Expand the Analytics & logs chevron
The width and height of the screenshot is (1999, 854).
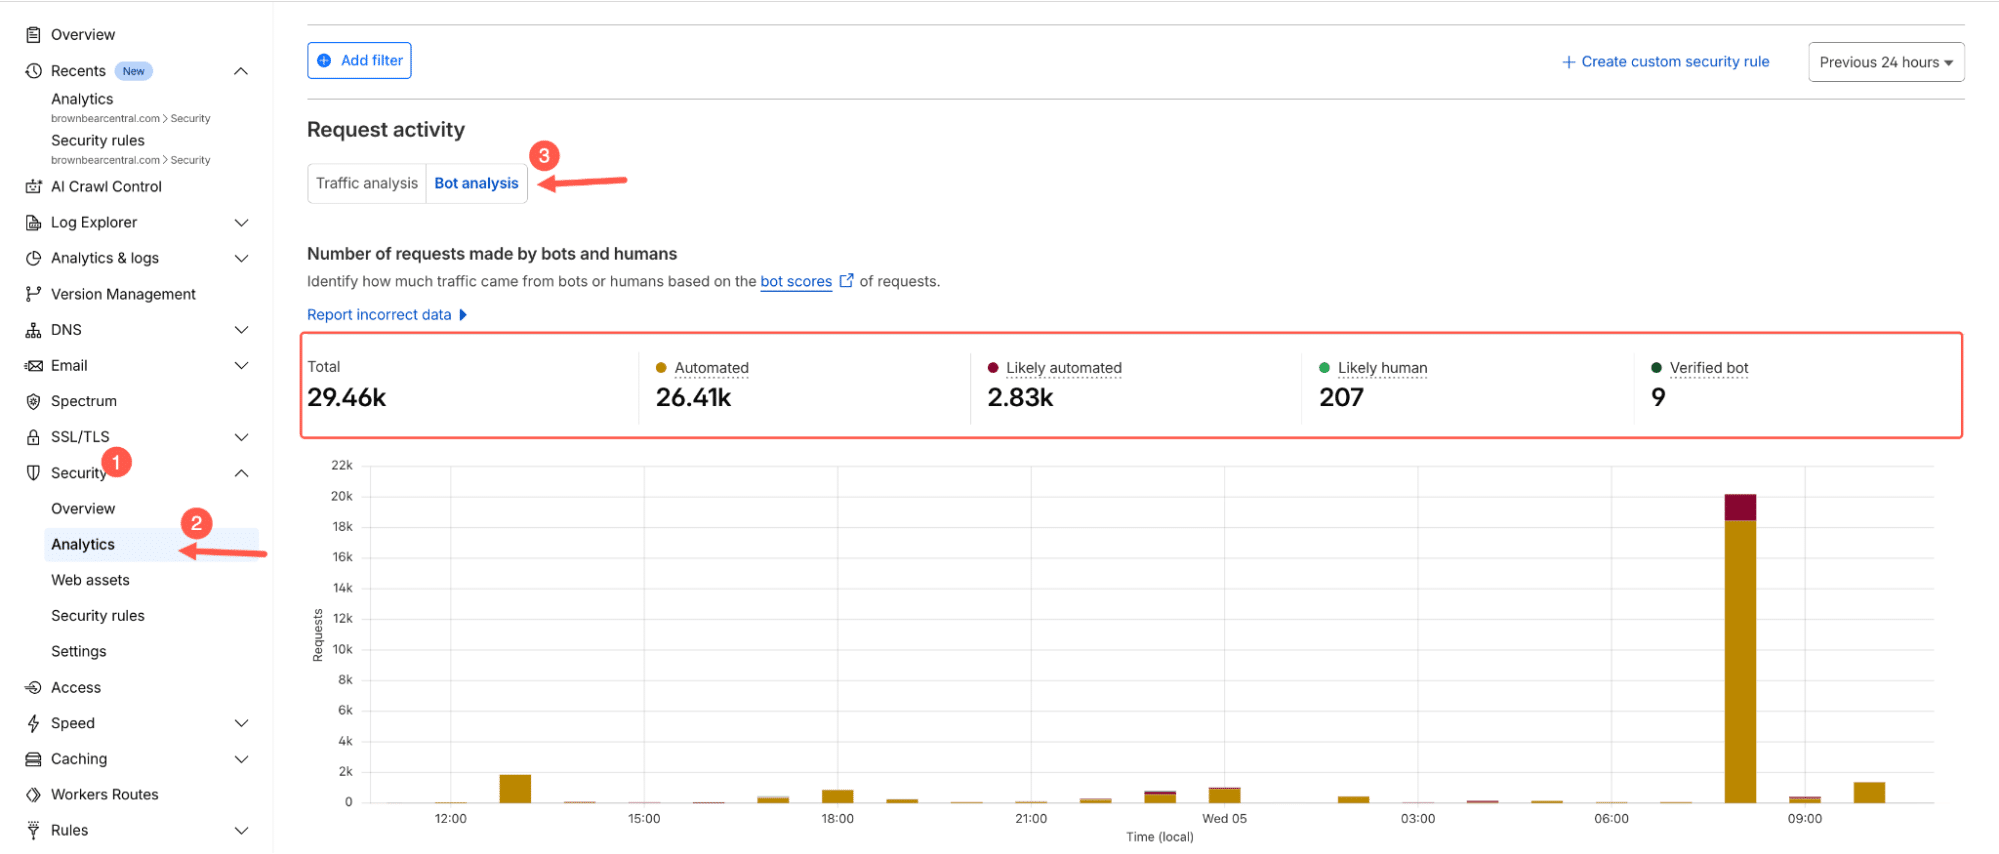coord(241,258)
